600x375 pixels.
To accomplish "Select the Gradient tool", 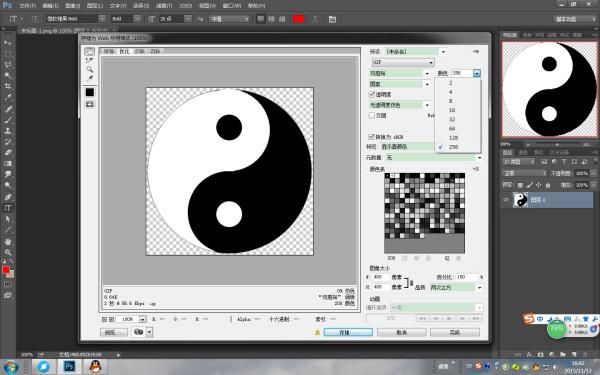I will pos(8,163).
